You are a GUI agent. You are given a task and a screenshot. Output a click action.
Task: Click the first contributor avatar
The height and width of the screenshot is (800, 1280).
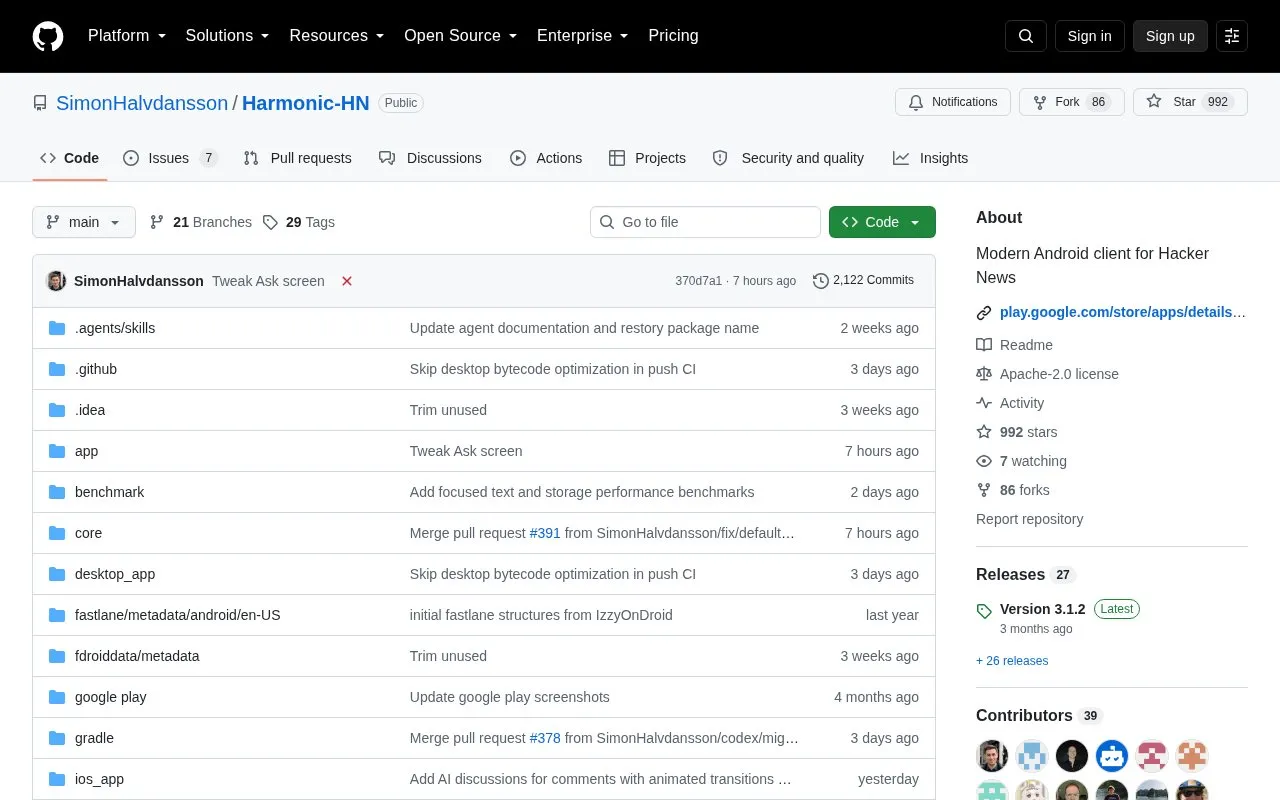992,756
